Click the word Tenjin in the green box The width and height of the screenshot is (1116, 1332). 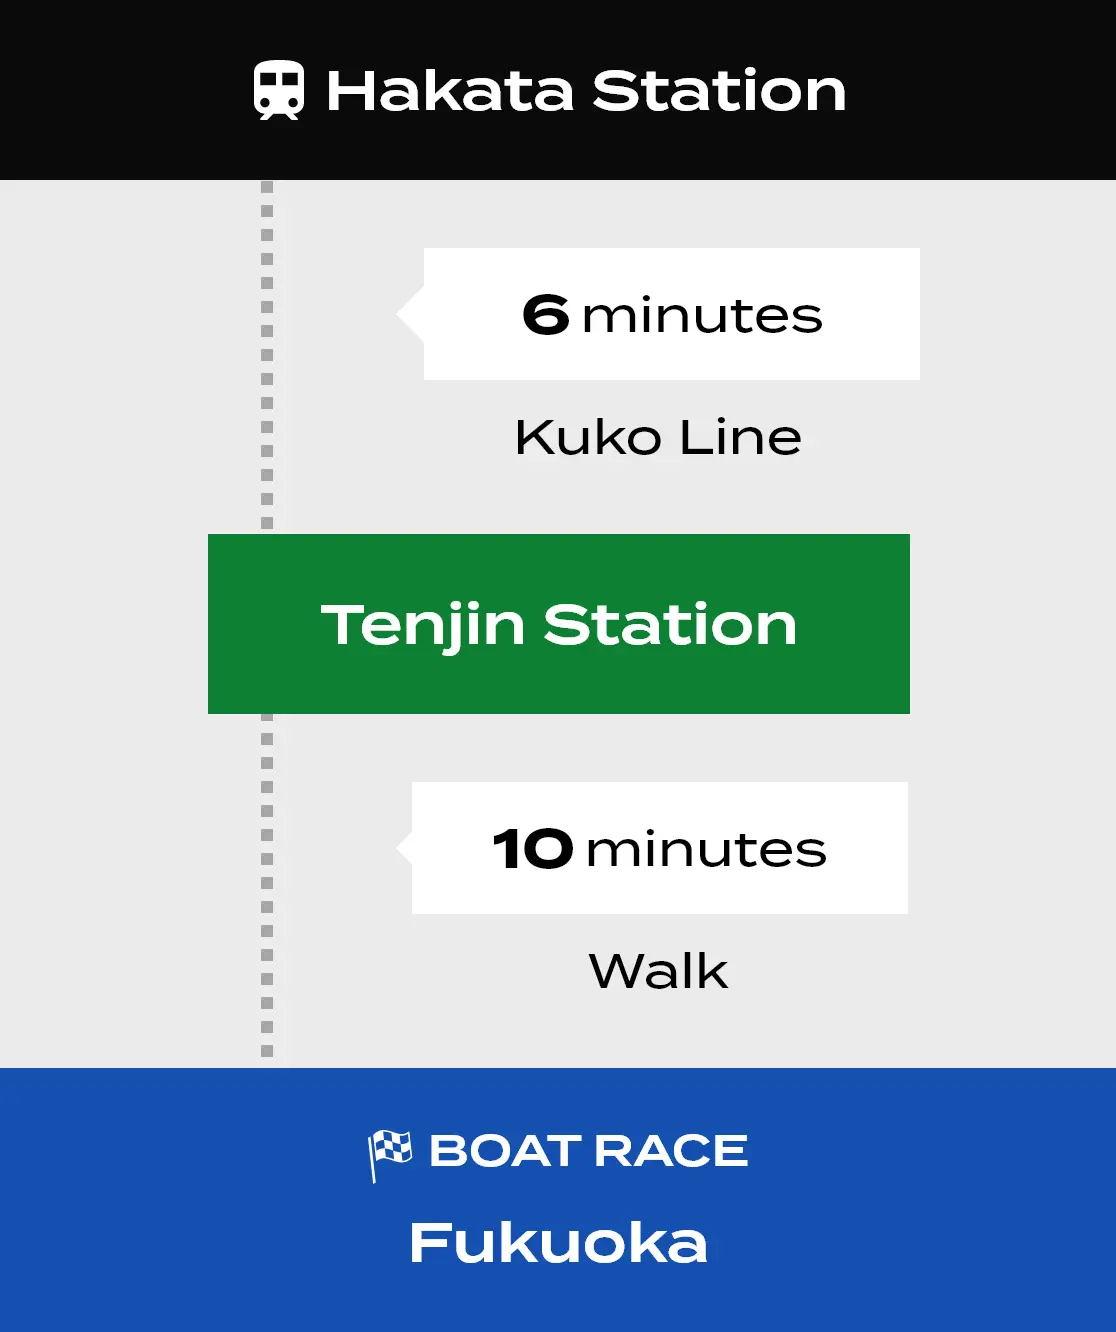(423, 626)
